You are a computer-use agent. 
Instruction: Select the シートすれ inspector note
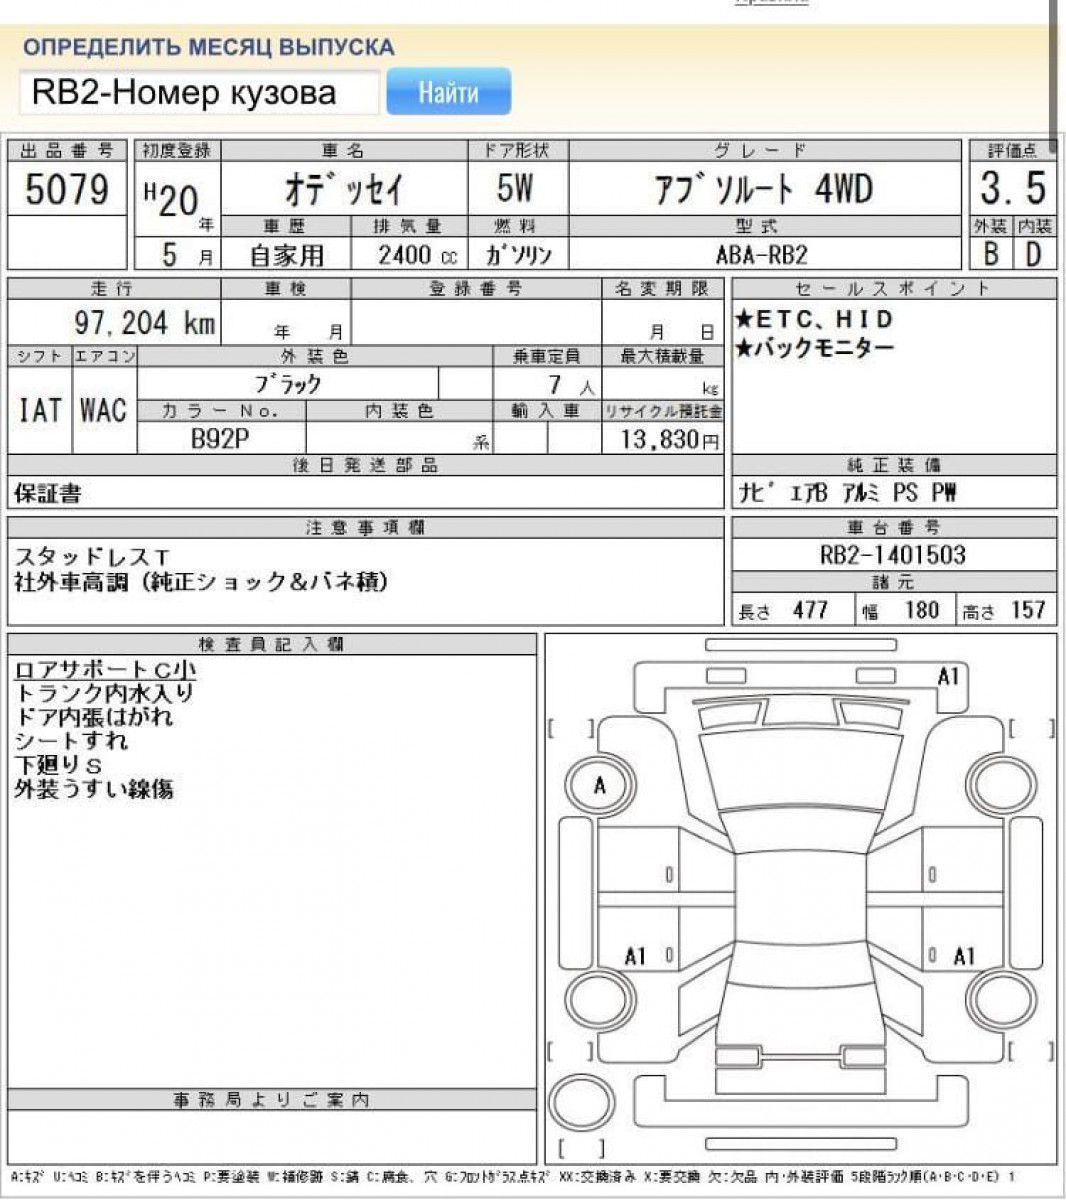click(71, 741)
